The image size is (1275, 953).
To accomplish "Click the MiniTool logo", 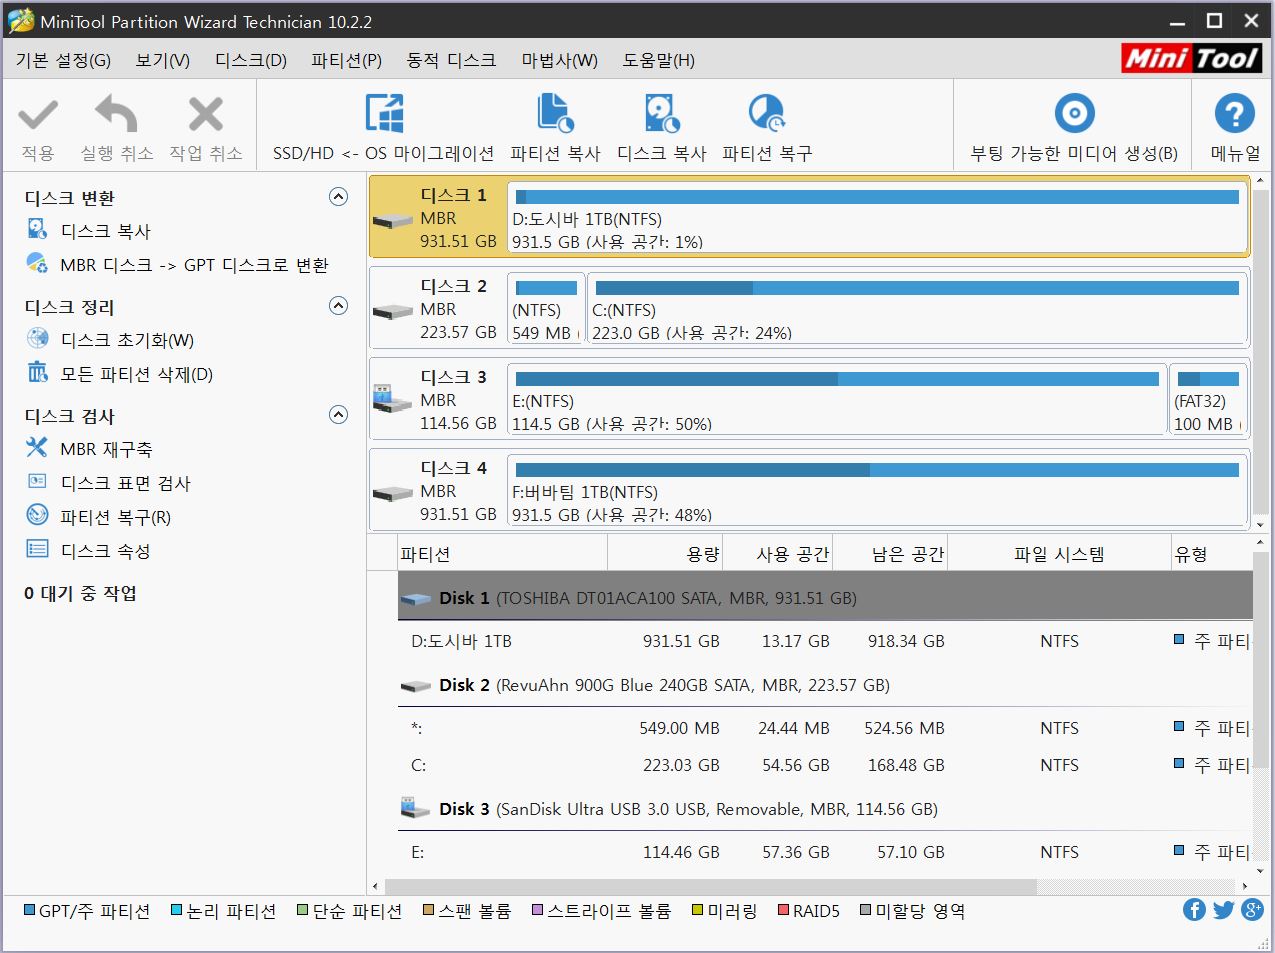I will (1190, 58).
